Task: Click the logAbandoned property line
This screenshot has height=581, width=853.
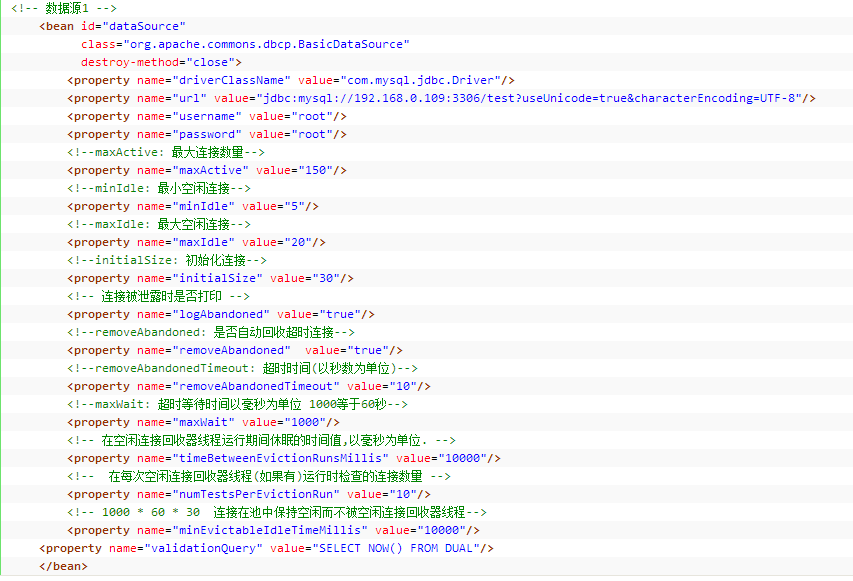Action: point(221,313)
